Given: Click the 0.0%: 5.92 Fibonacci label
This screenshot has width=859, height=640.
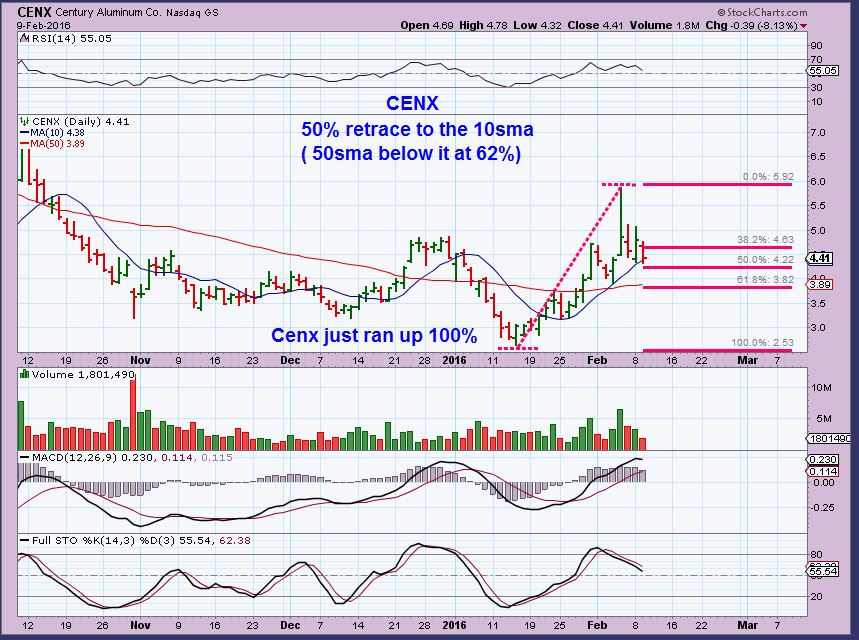Looking at the screenshot, I should [768, 177].
